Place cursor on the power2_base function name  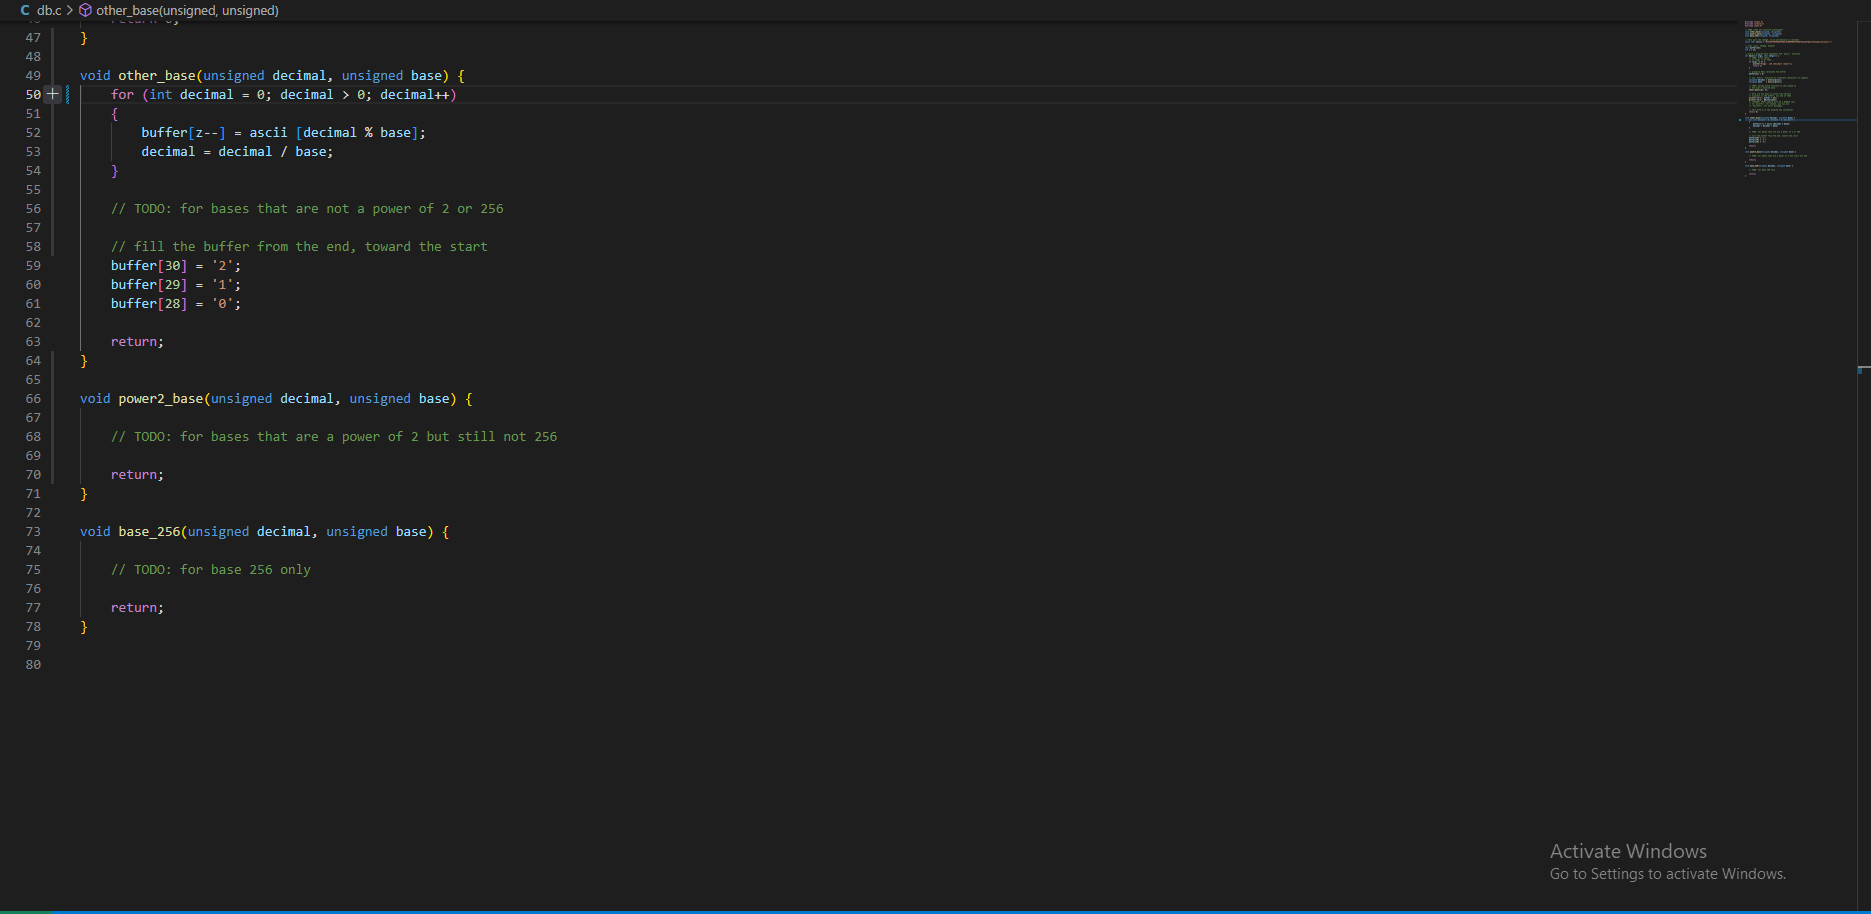161,398
